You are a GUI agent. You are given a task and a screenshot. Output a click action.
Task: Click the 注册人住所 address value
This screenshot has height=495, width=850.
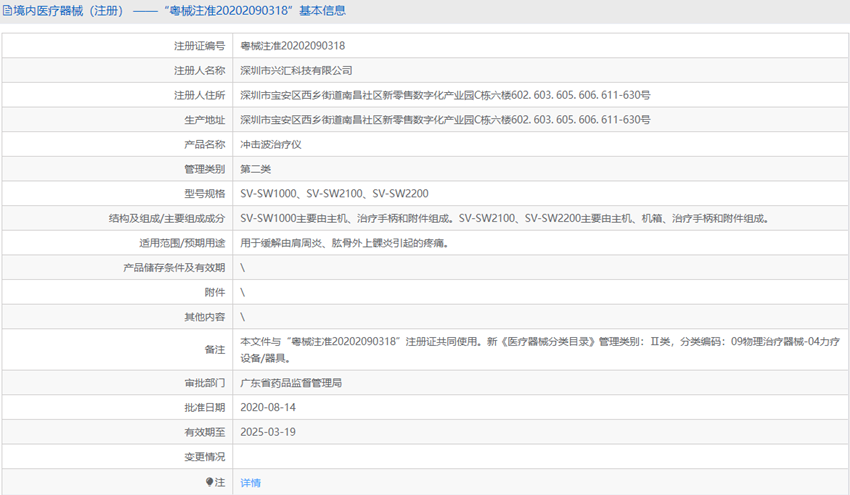pyautogui.click(x=445, y=95)
